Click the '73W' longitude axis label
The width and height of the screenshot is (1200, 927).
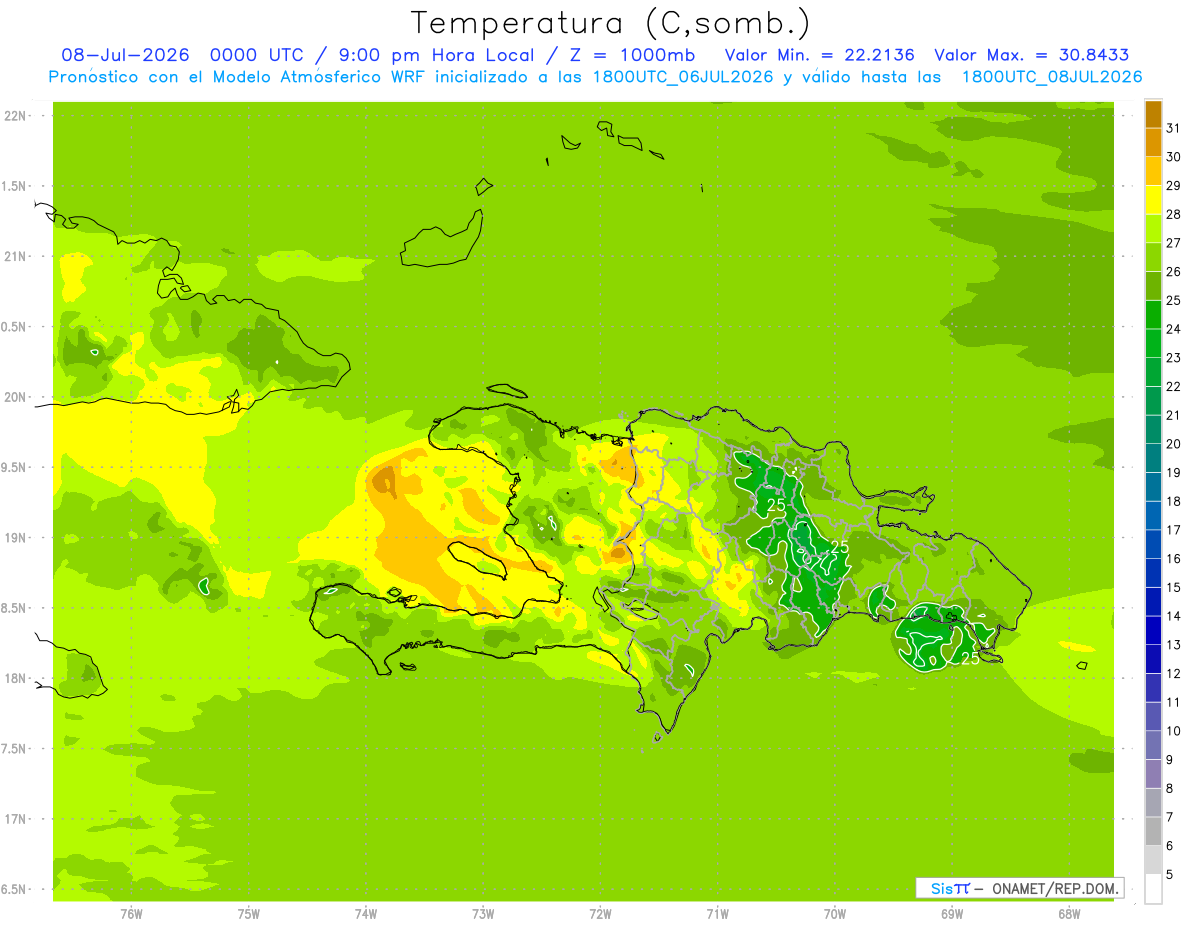[x=483, y=914]
